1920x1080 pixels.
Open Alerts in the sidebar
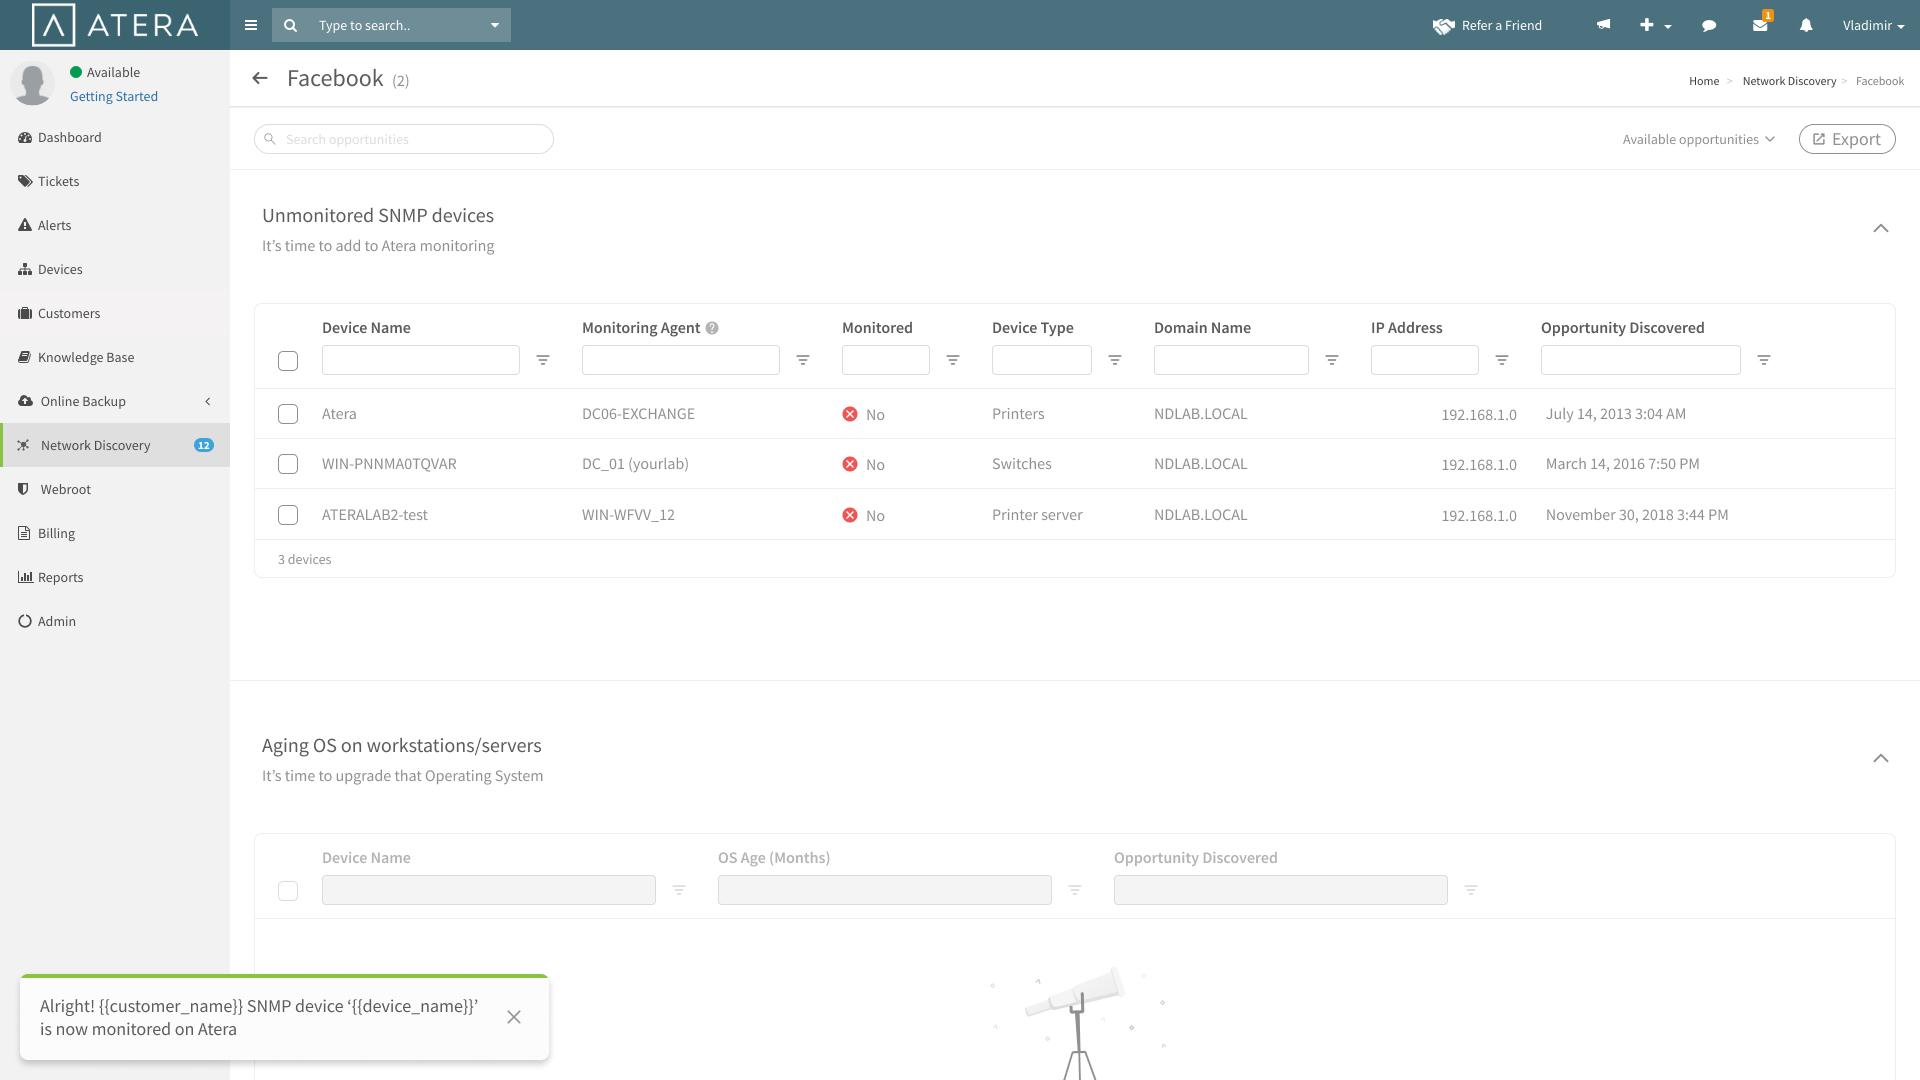point(115,225)
